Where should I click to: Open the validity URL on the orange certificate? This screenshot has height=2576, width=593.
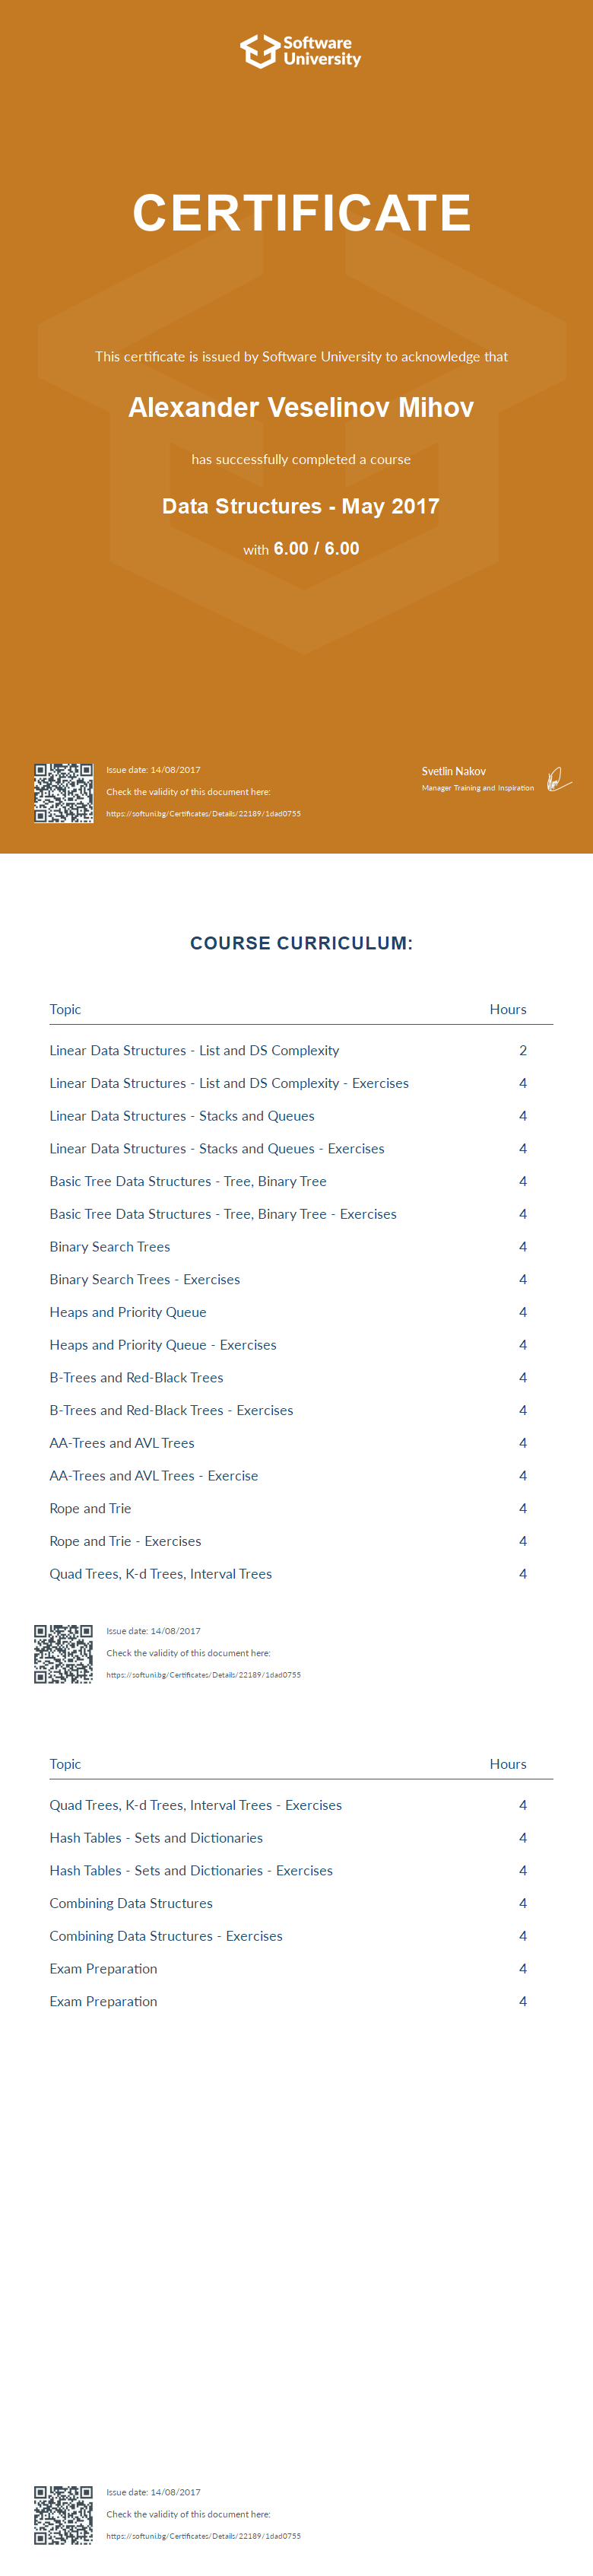click(x=203, y=814)
